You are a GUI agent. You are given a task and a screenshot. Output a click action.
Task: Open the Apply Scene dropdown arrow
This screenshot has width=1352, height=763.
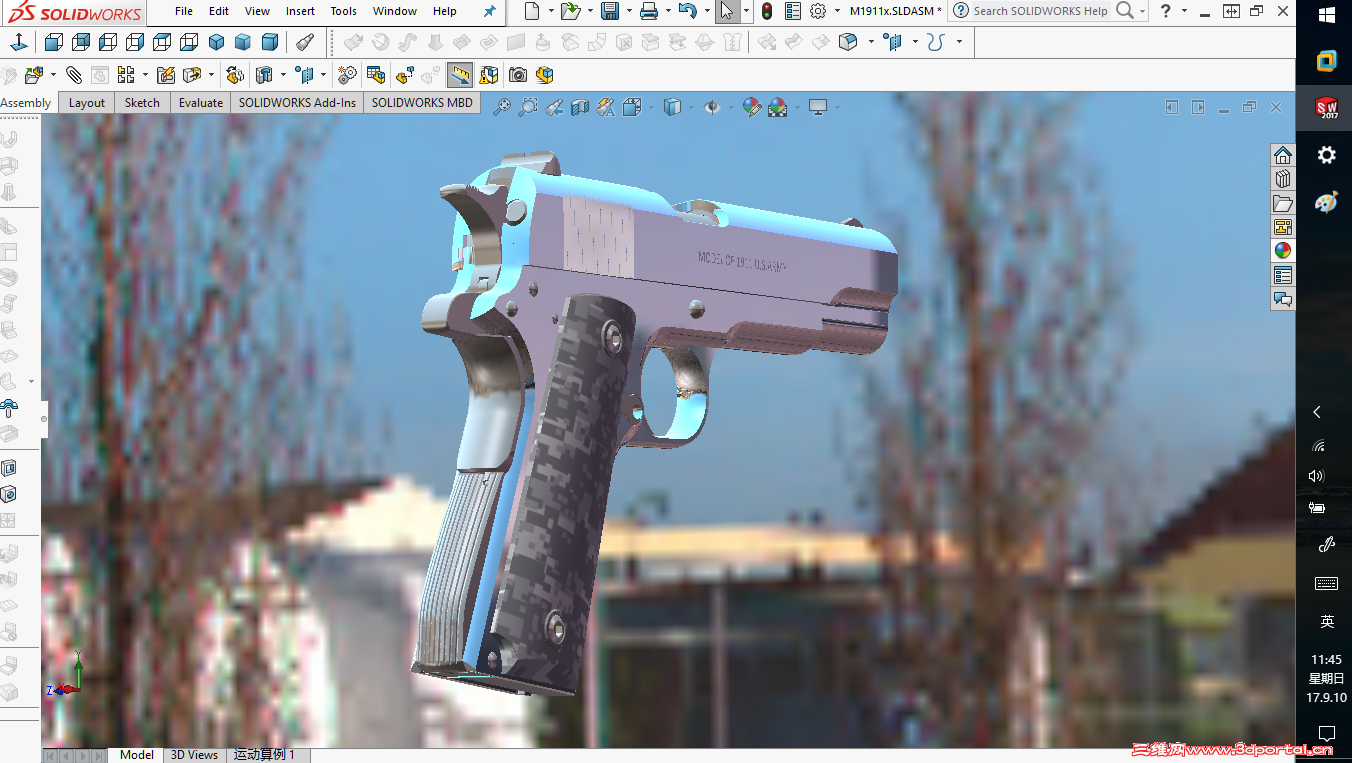(797, 107)
